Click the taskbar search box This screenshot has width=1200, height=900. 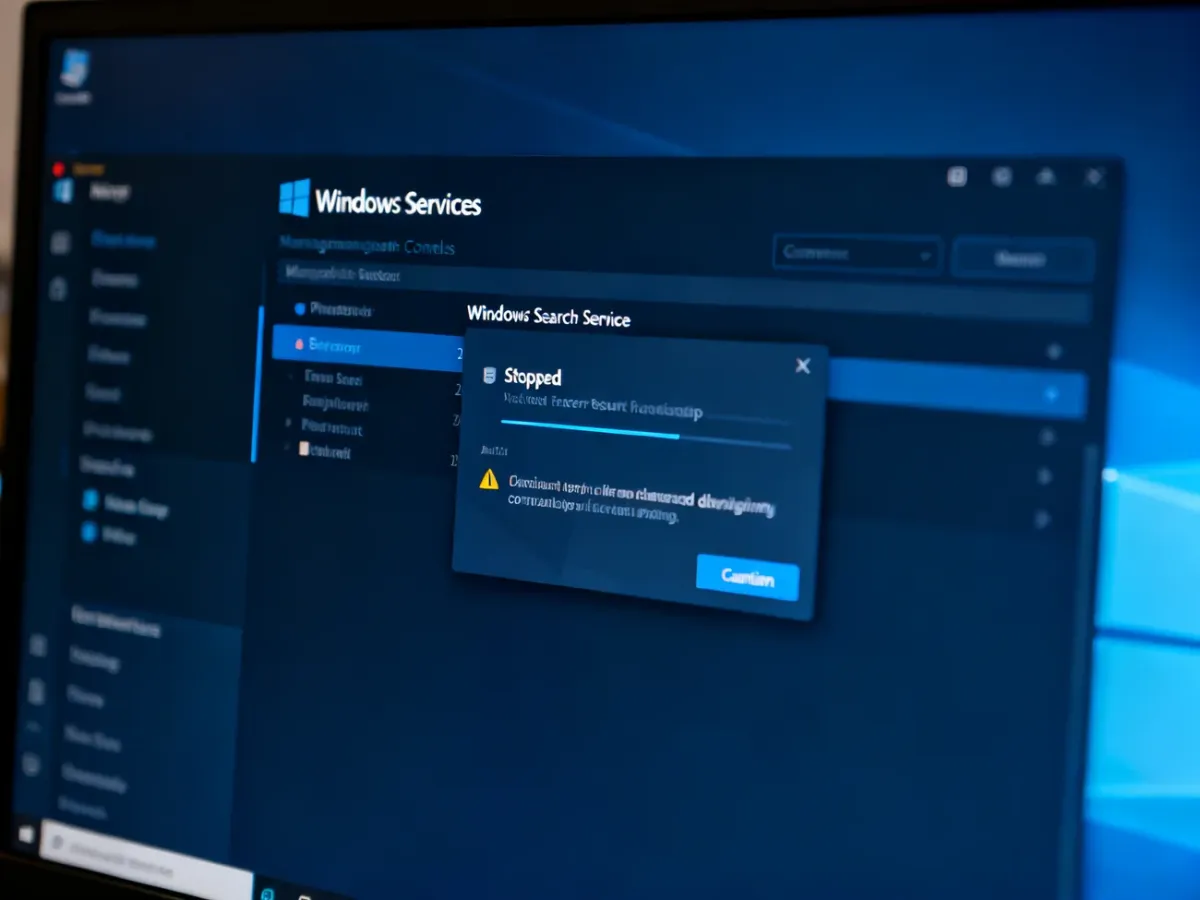coord(145,860)
